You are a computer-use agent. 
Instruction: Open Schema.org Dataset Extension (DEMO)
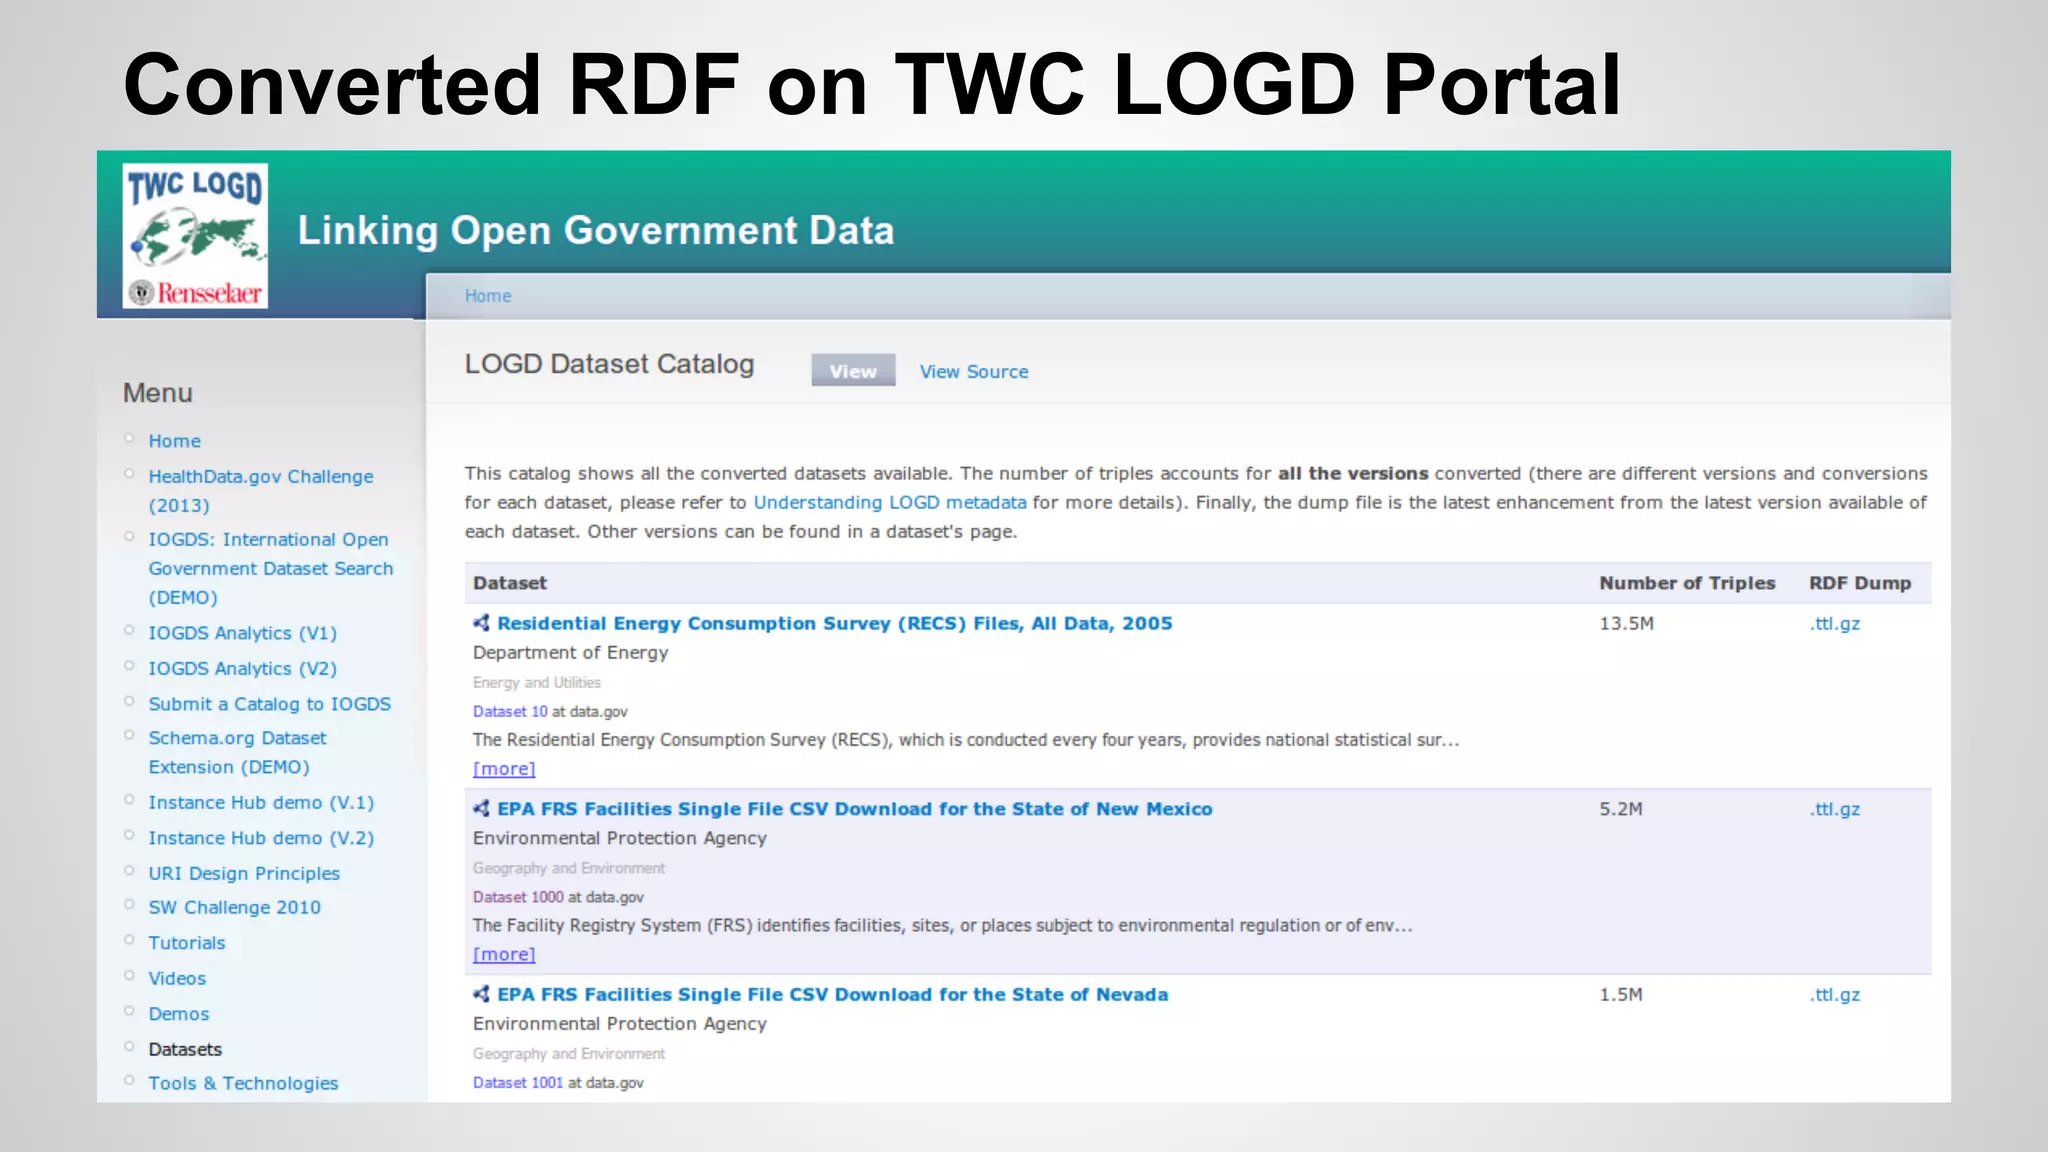pyautogui.click(x=238, y=752)
